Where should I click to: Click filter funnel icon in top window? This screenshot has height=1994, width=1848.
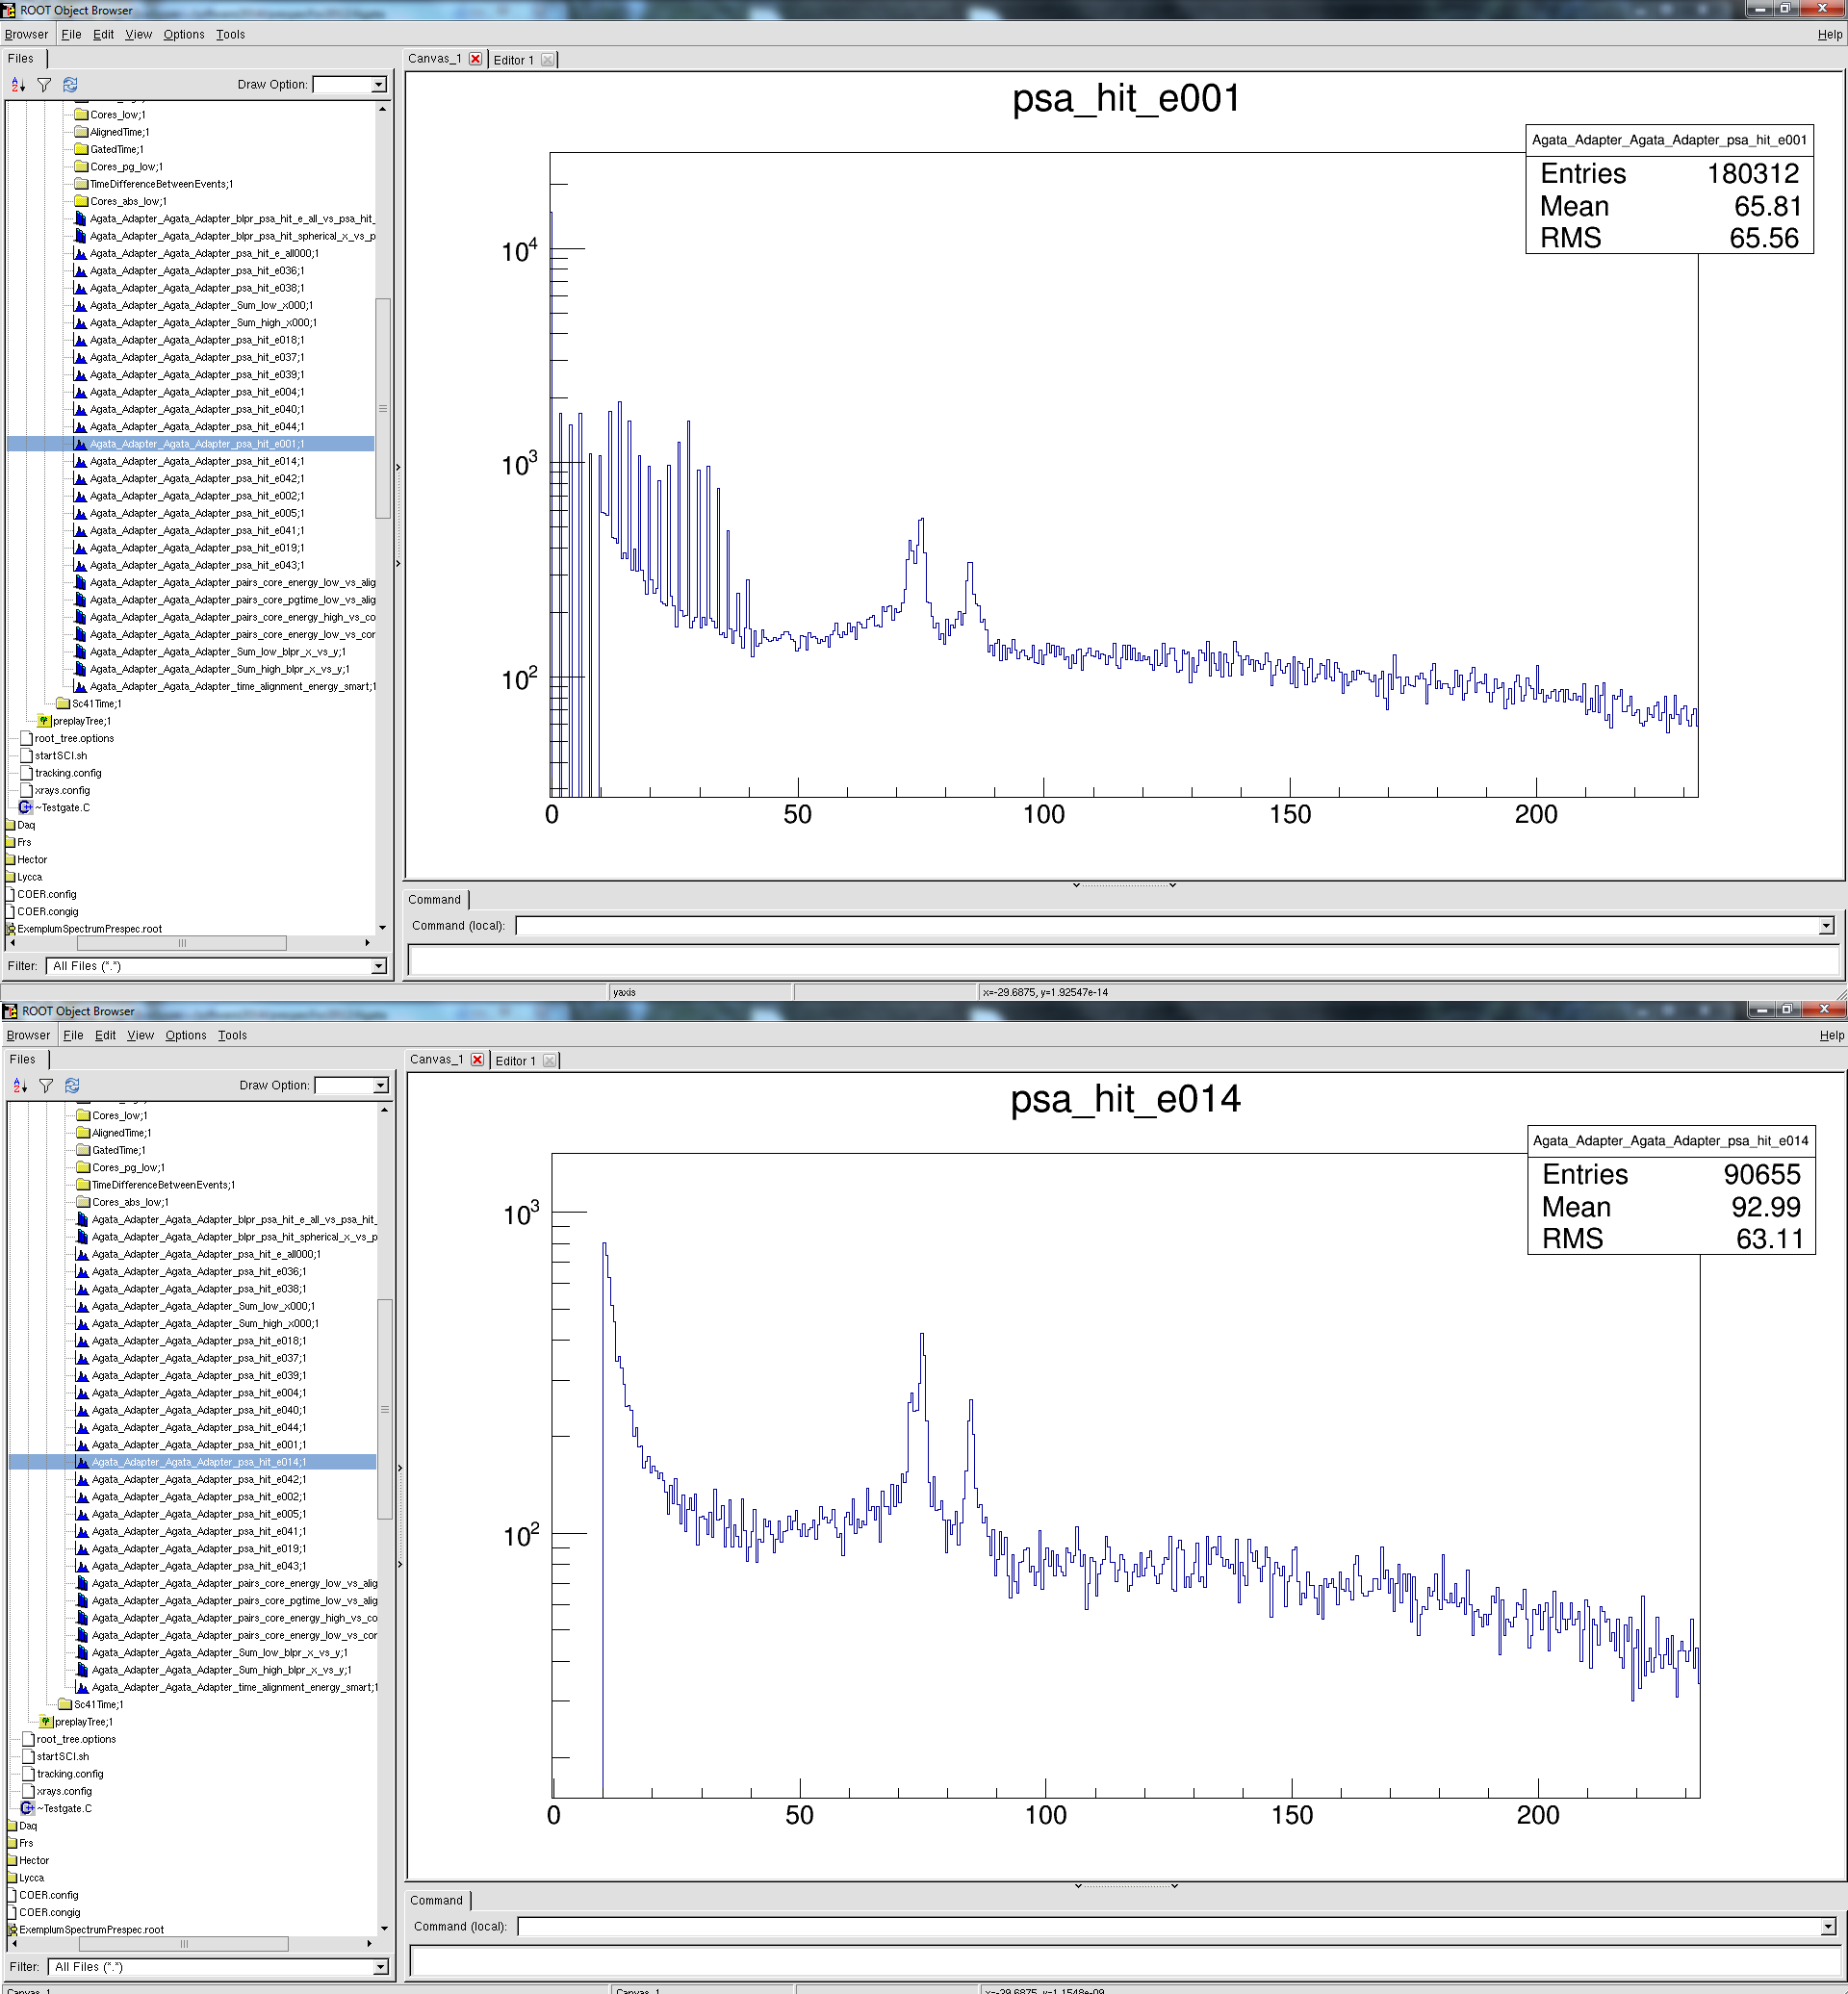[44, 85]
